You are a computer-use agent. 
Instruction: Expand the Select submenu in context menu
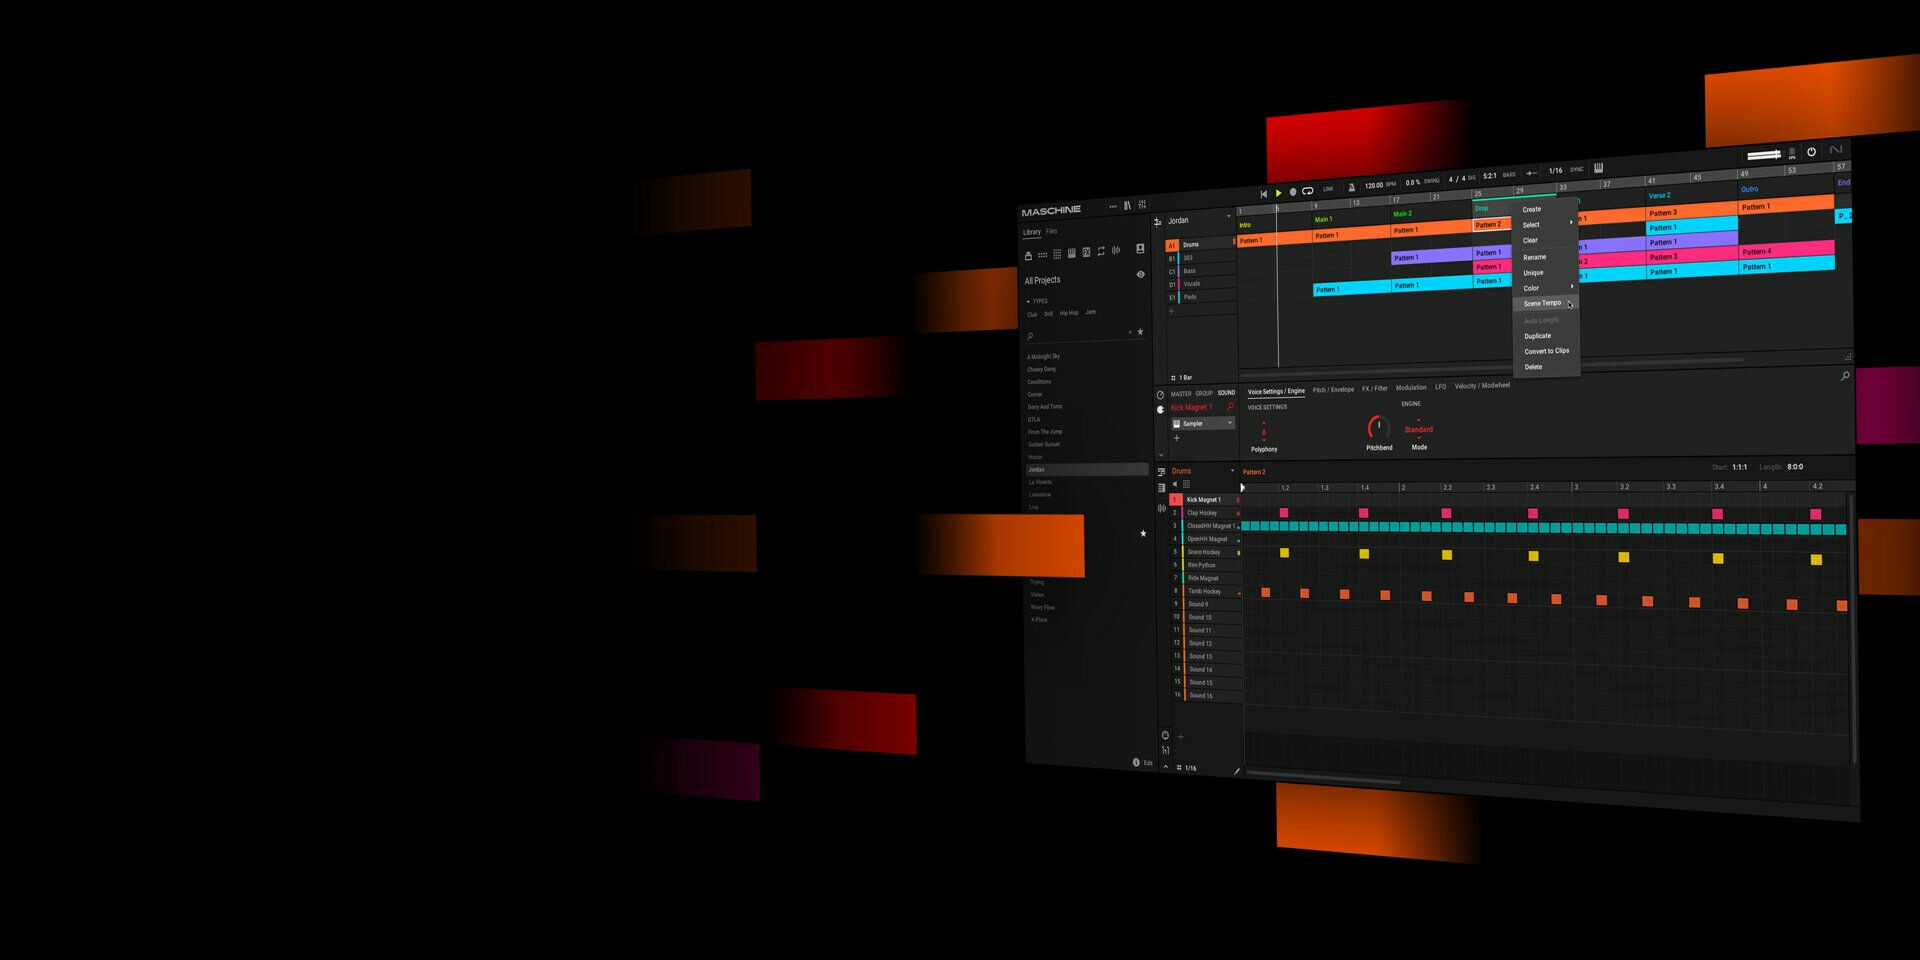pyautogui.click(x=1546, y=225)
